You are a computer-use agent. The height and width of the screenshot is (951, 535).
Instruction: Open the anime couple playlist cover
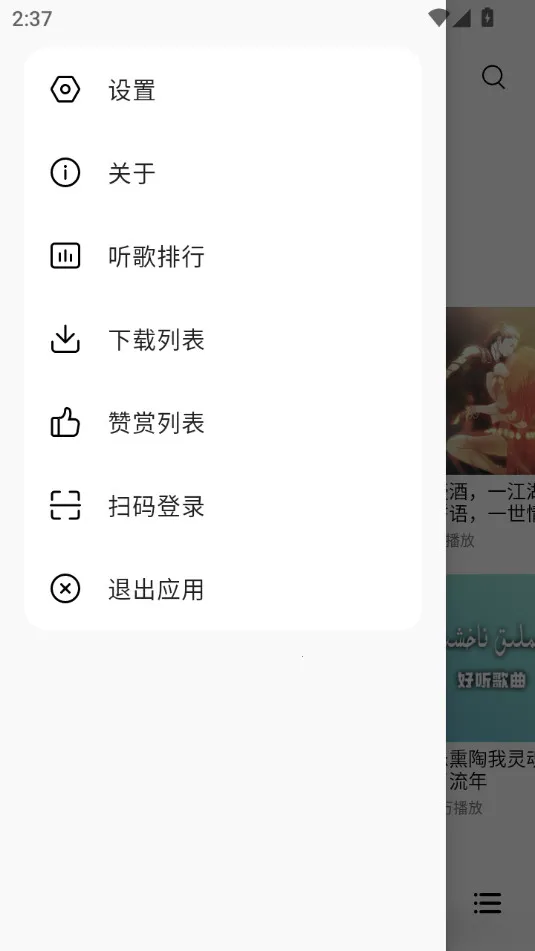point(491,391)
